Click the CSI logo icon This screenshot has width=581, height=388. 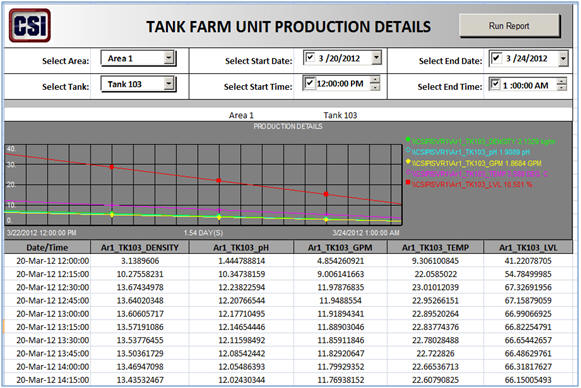point(30,25)
